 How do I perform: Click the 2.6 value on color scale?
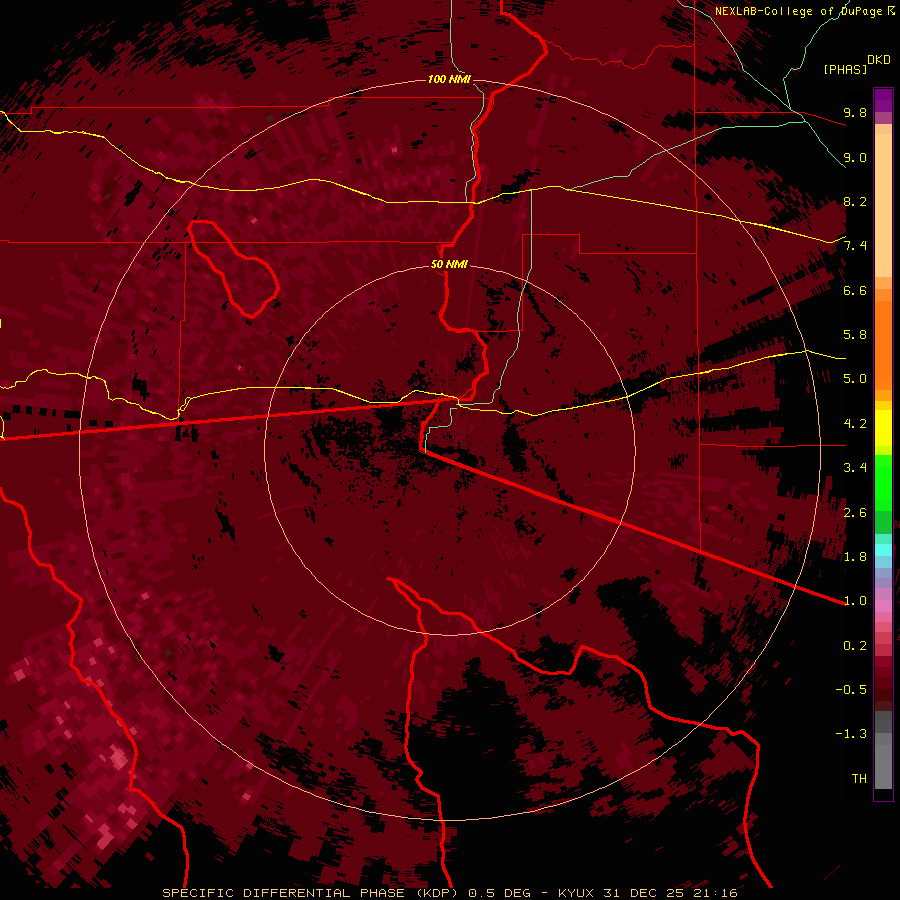pyautogui.click(x=855, y=513)
